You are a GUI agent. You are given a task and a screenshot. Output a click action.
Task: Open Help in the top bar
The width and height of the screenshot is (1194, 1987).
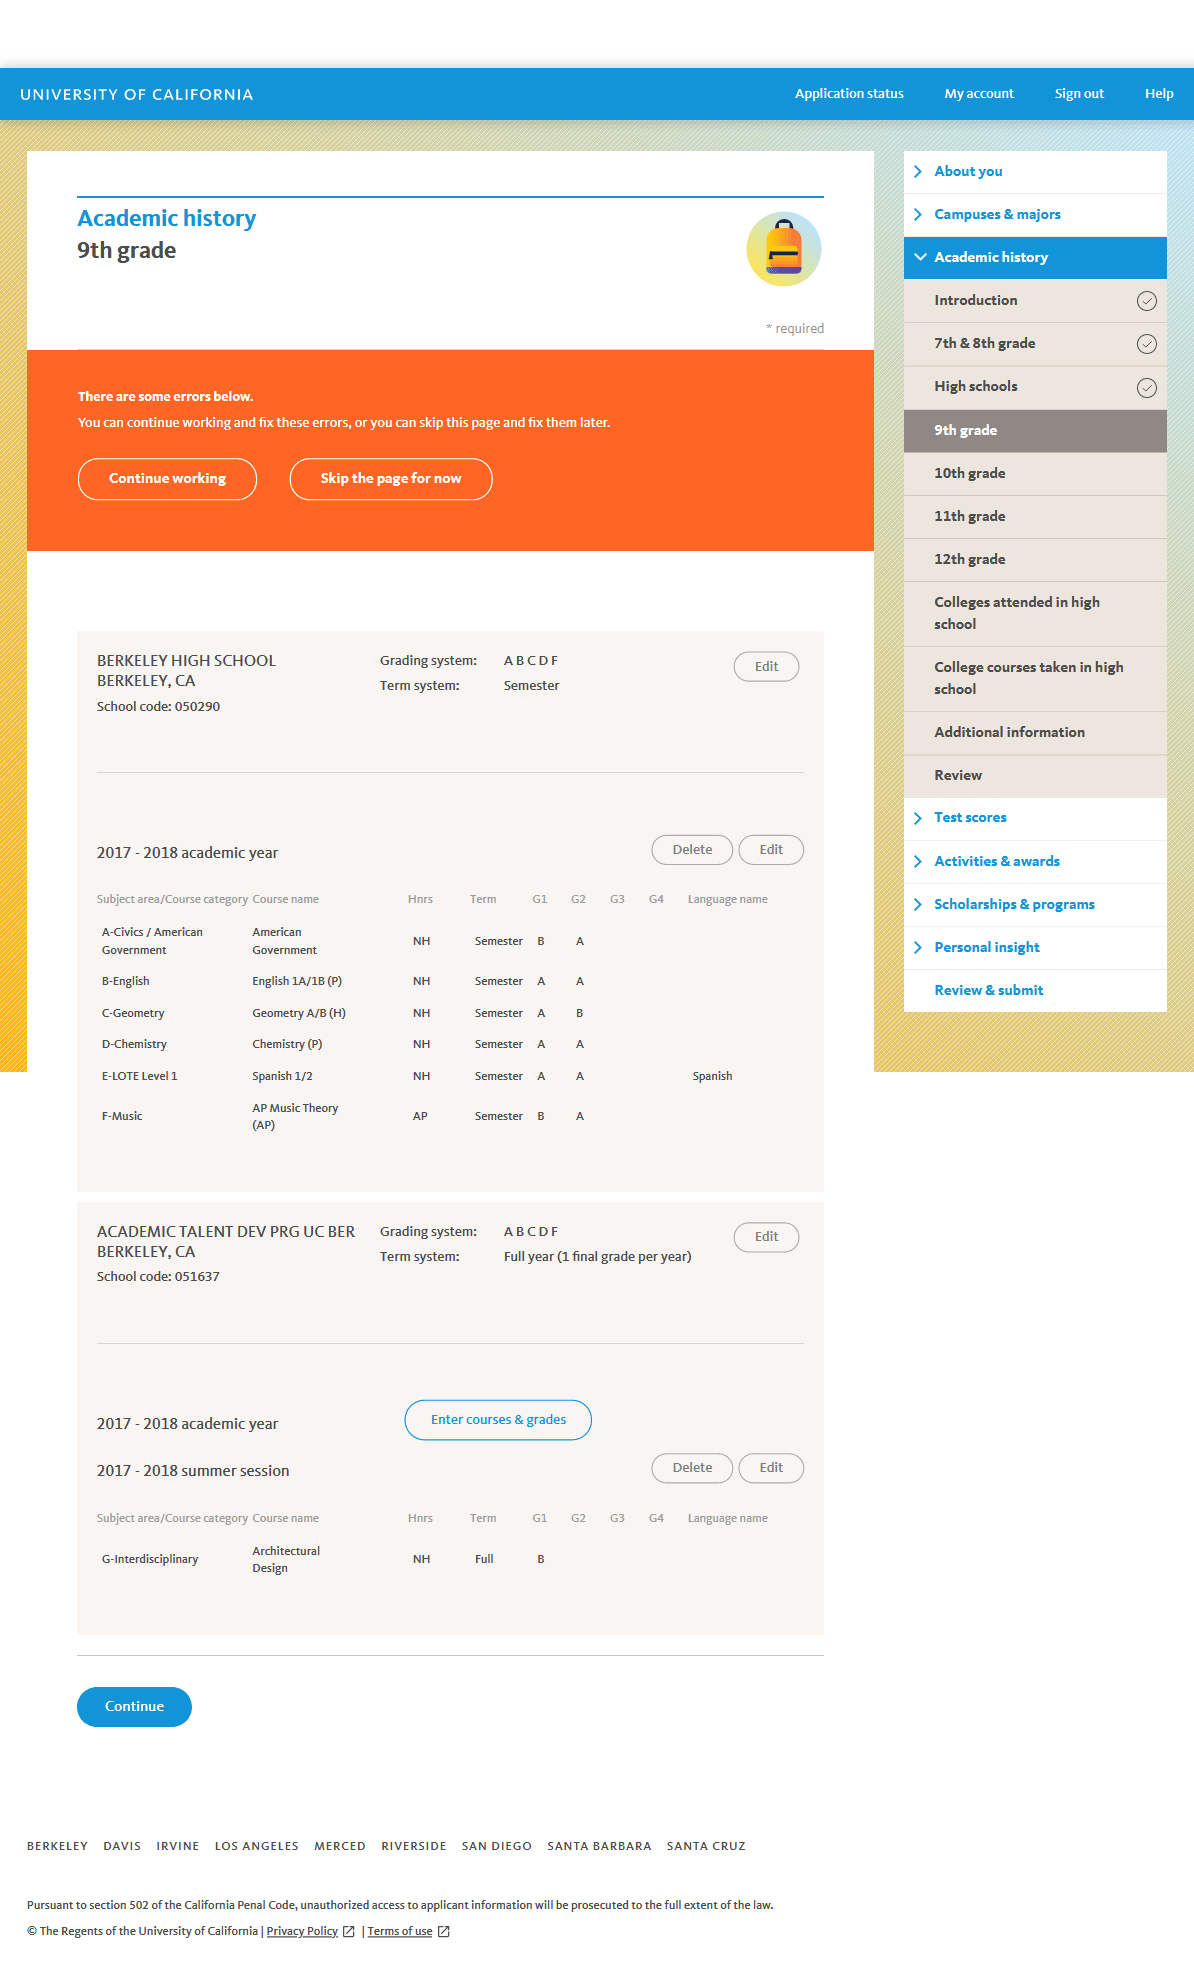(x=1159, y=94)
